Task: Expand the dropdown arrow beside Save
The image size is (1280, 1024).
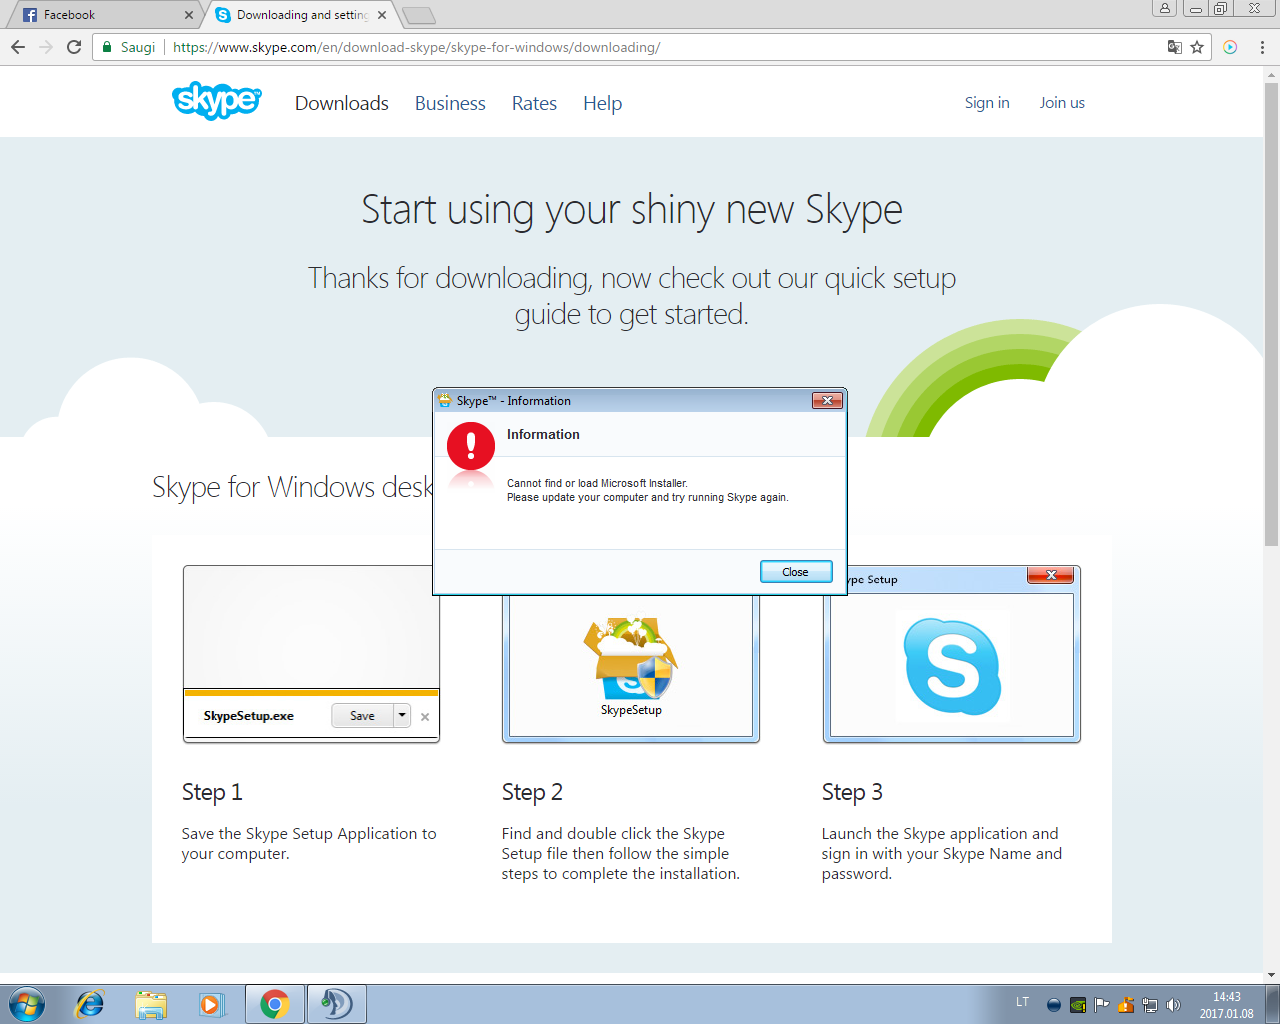Action: point(402,715)
